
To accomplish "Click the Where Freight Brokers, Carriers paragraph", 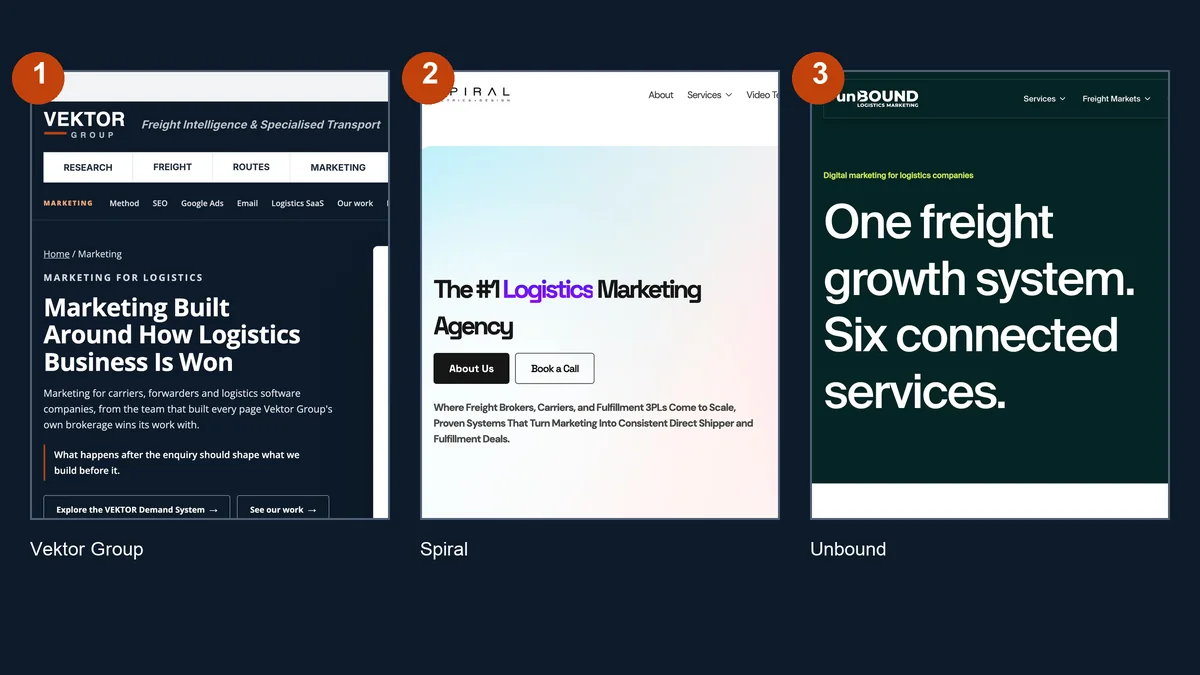I will 594,423.
